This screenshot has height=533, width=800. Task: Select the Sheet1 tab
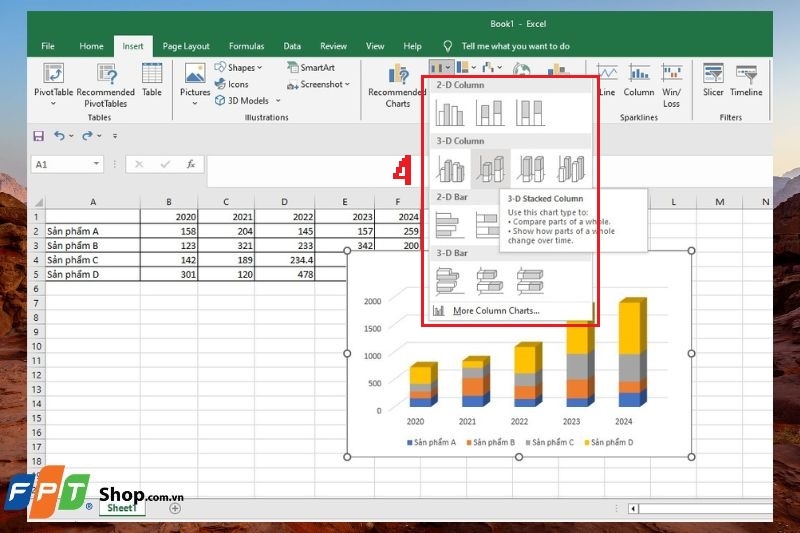pos(122,508)
